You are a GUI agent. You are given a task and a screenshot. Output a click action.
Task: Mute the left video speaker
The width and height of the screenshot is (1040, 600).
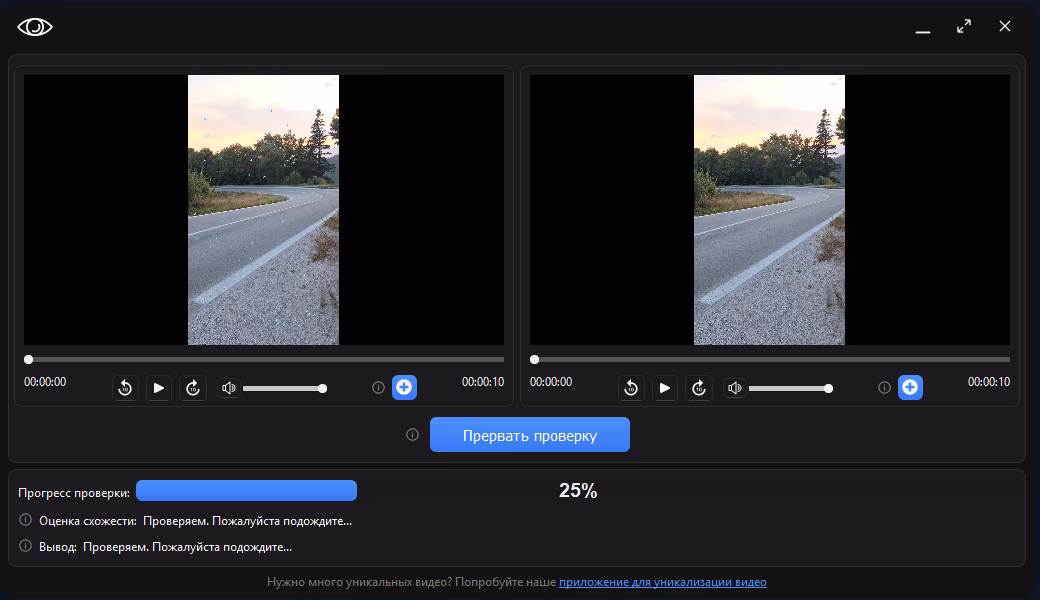coord(229,388)
